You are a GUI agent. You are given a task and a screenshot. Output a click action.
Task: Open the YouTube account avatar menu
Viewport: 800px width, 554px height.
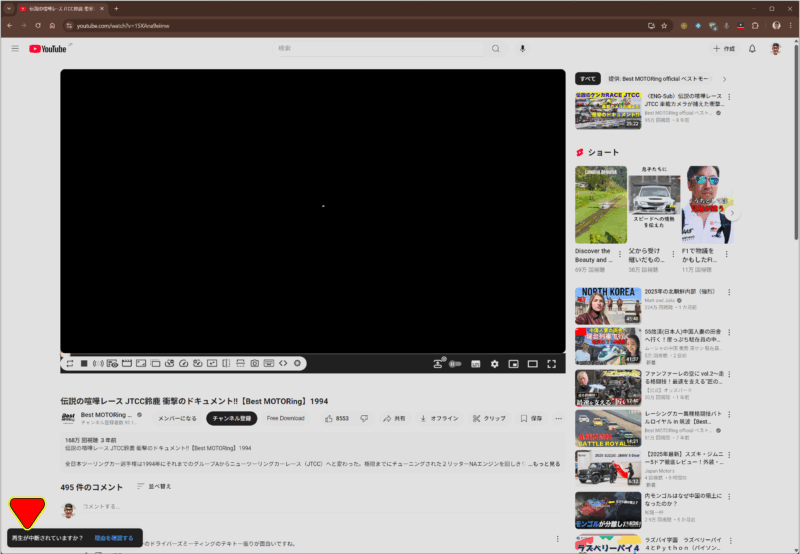tap(776, 48)
